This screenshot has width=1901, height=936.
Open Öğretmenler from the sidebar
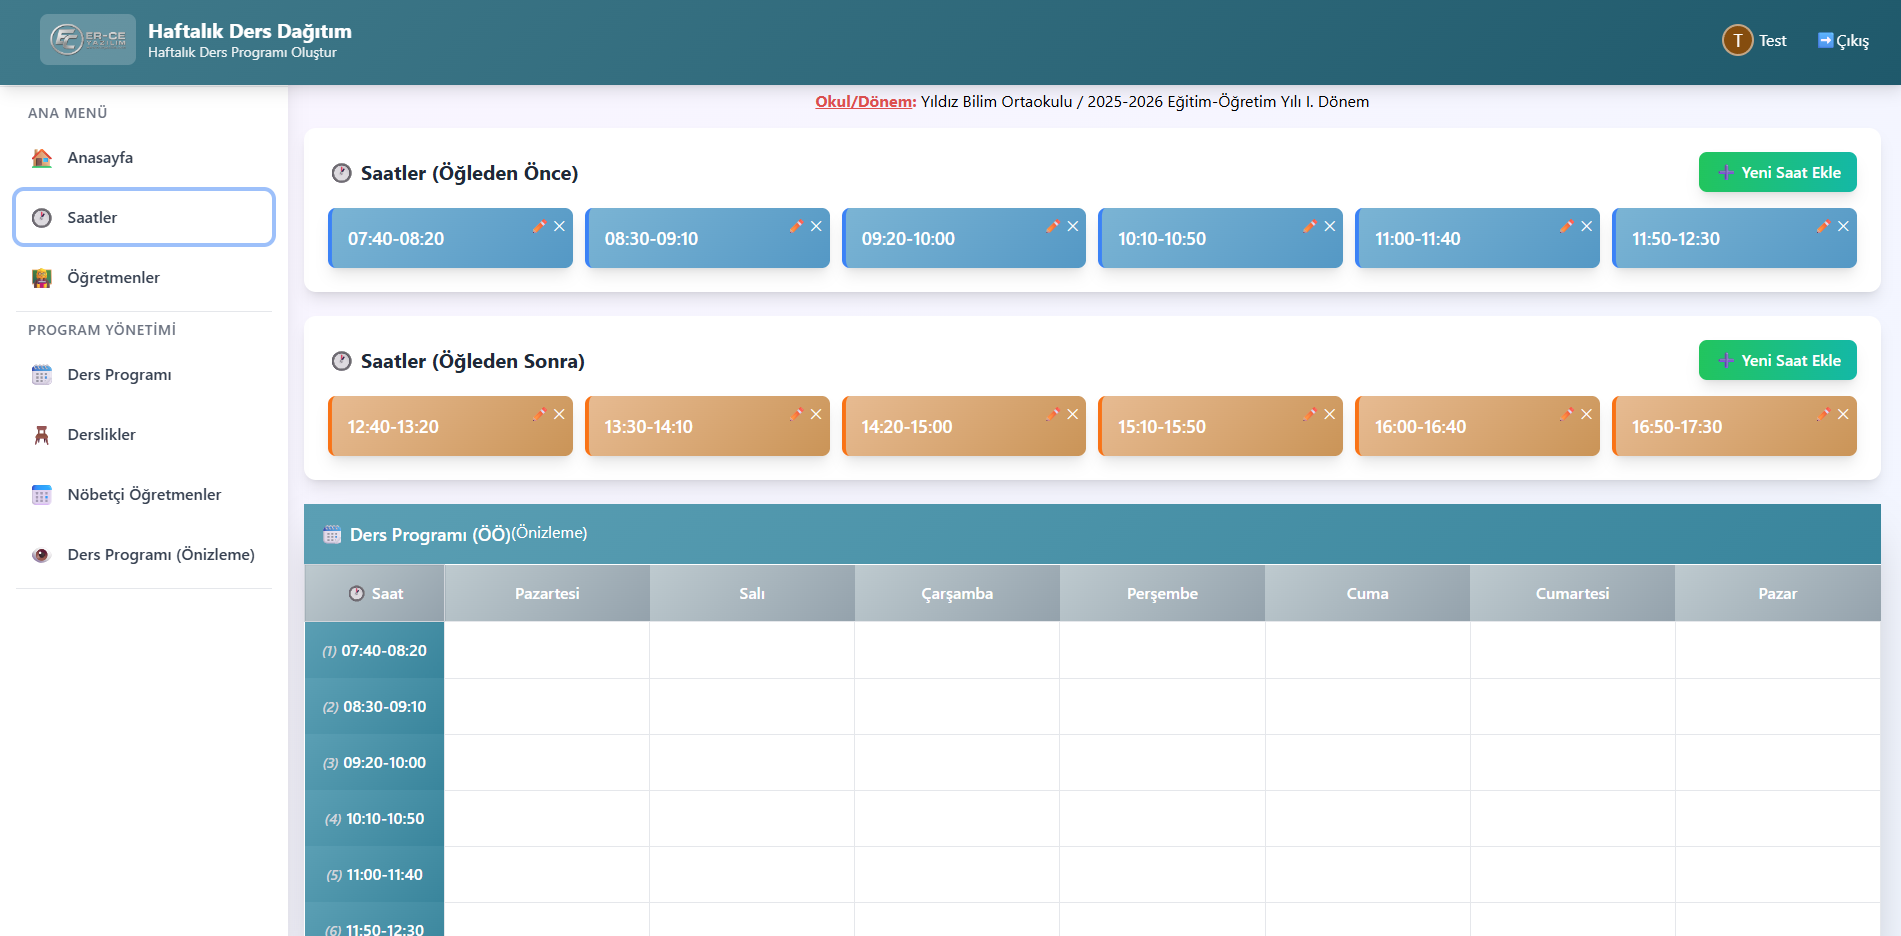[113, 278]
